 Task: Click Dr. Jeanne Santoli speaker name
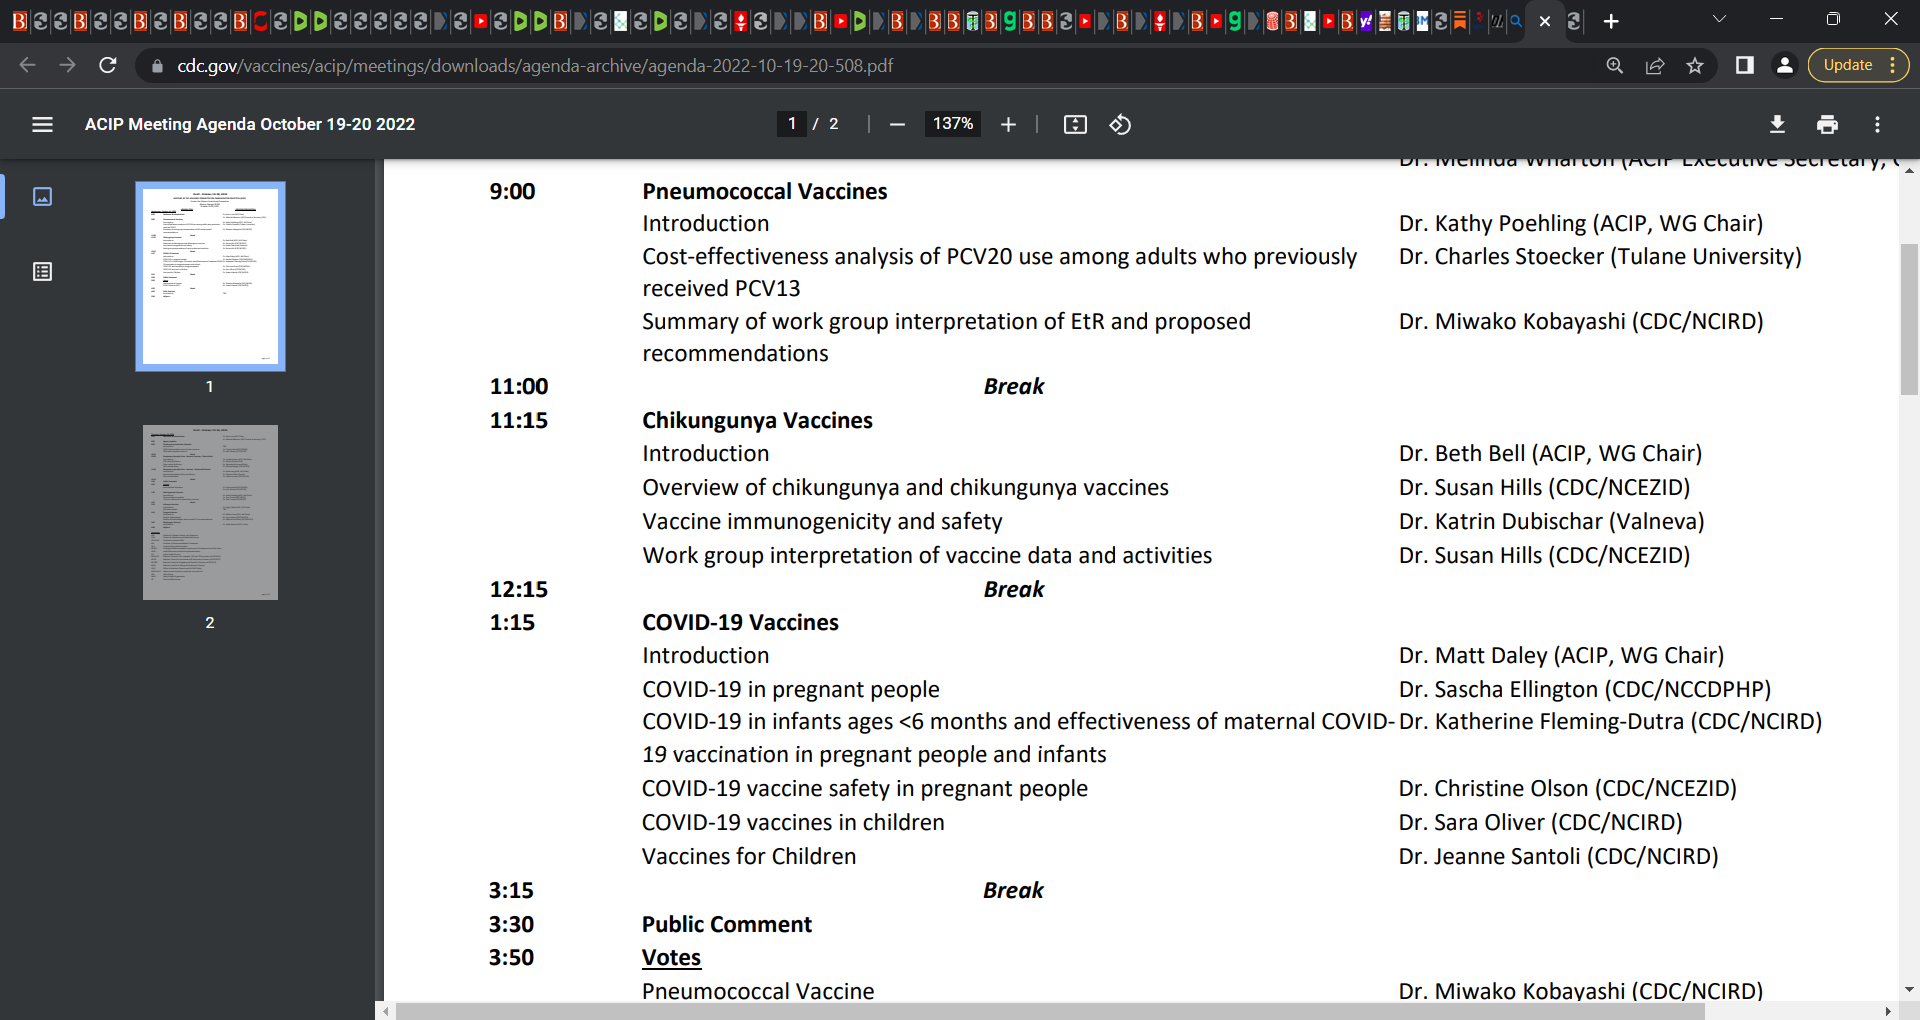coord(1558,857)
